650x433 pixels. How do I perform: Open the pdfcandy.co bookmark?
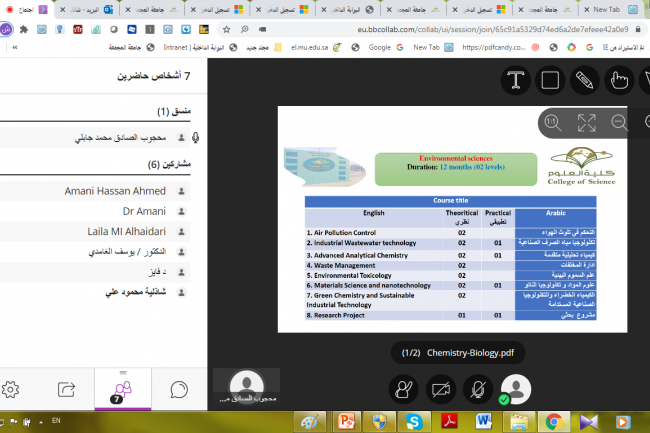[x=501, y=48]
